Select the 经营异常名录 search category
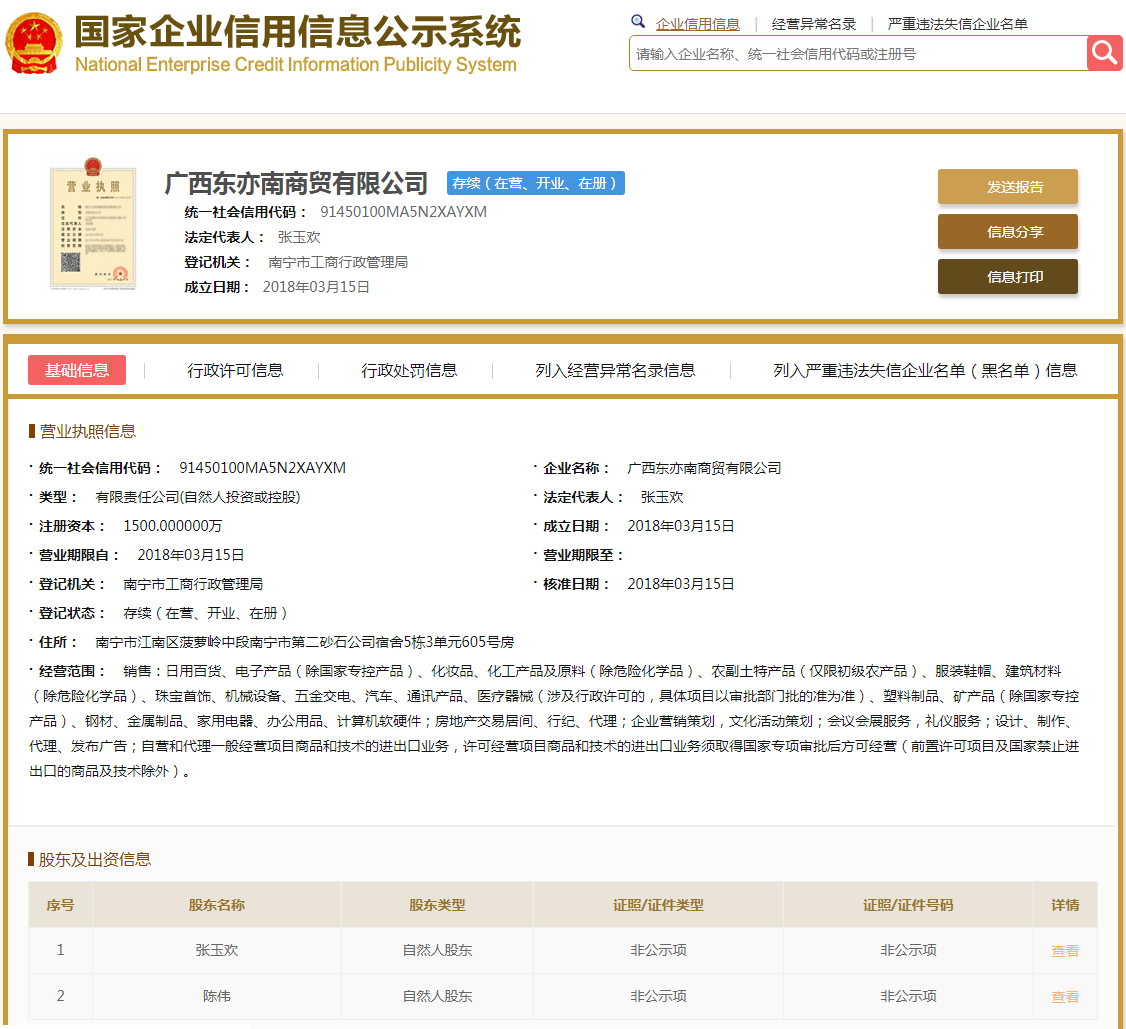This screenshot has width=1126, height=1029. [x=813, y=24]
